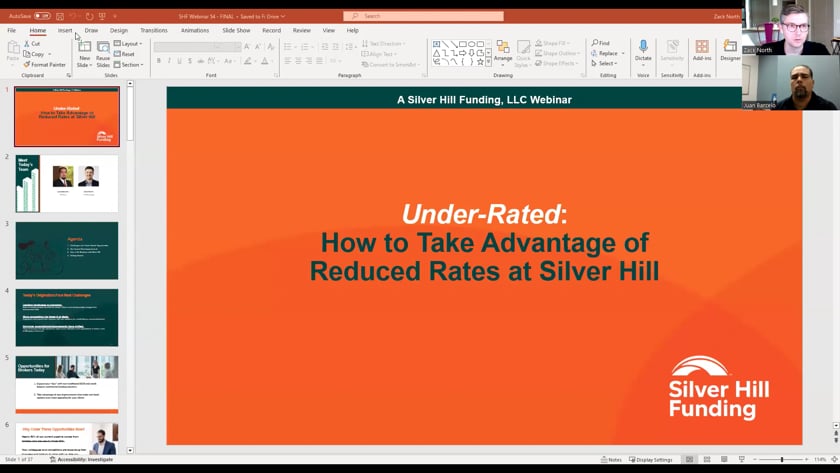Click fit slide to window icon

[834, 460]
